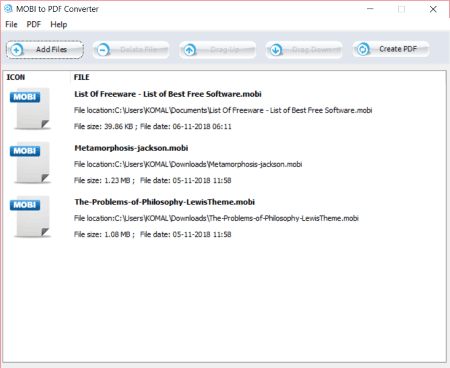Click the Create PDF refresh icon
The width and height of the screenshot is (450, 368).
click(363, 49)
